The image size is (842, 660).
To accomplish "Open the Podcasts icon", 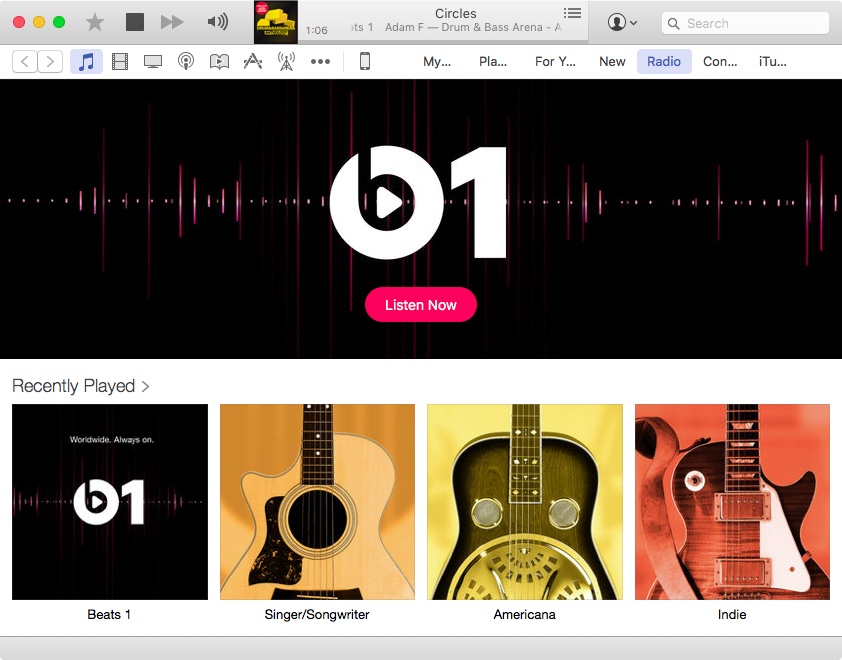I will pos(186,61).
